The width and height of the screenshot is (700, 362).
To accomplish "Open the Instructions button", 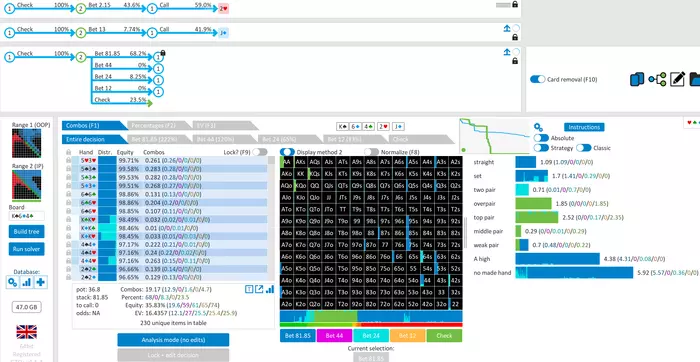I will (584, 127).
